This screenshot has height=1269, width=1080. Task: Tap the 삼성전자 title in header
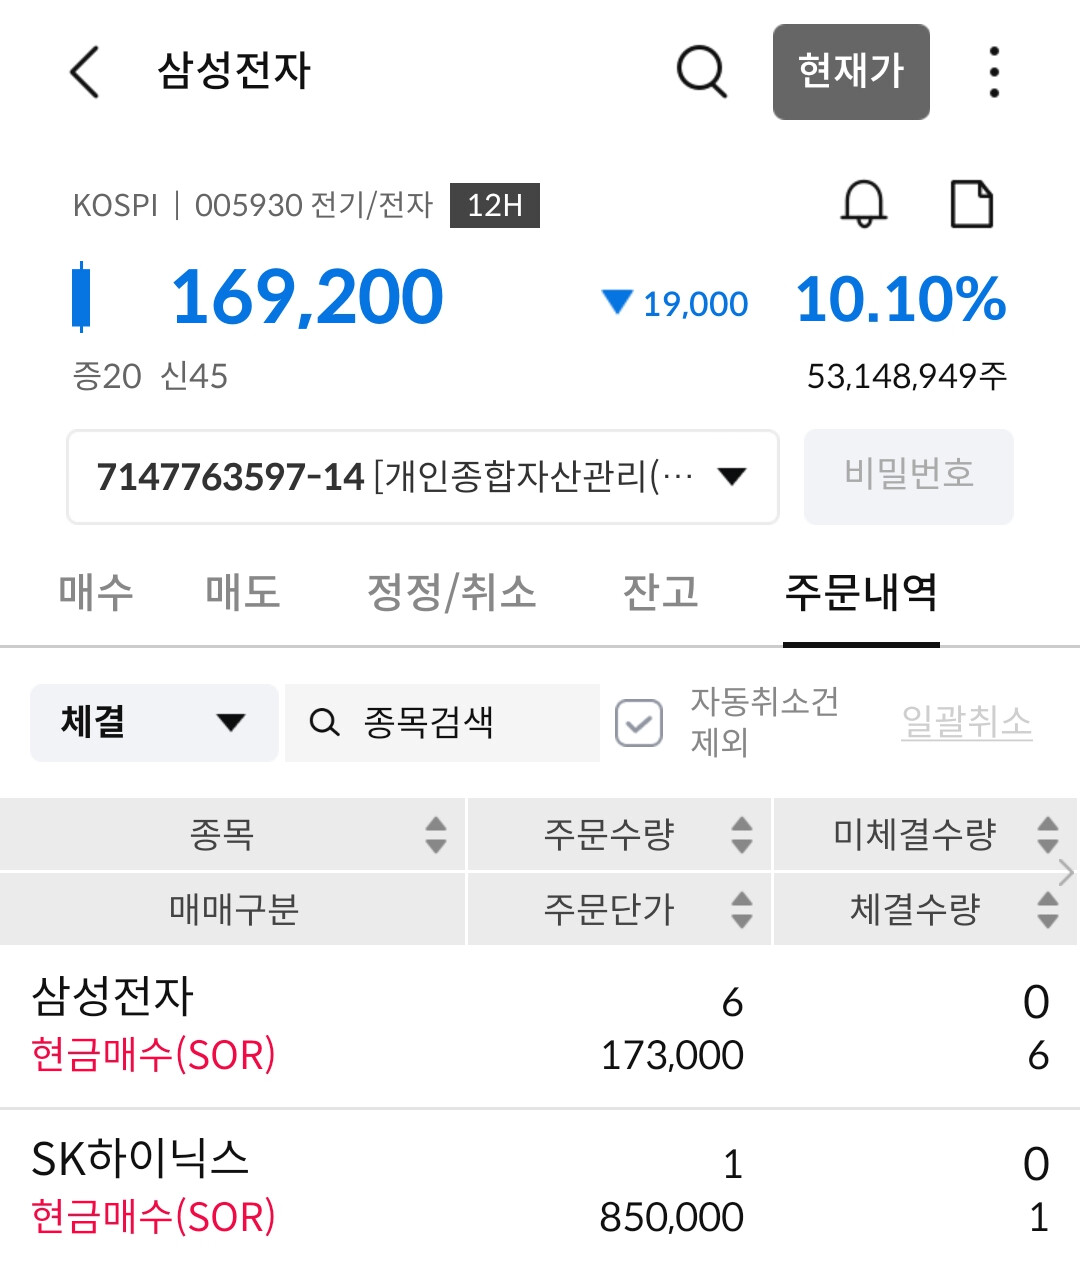[x=234, y=71]
